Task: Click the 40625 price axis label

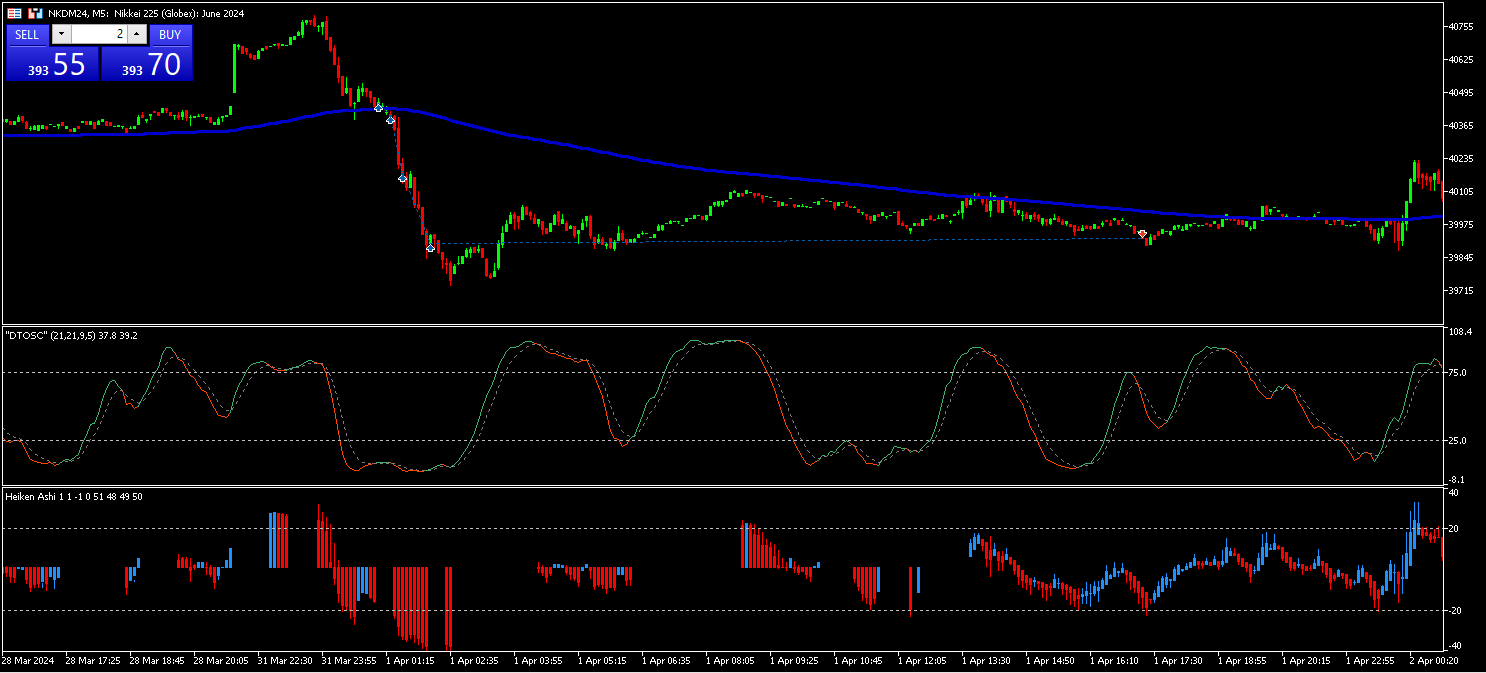Action: [1461, 59]
